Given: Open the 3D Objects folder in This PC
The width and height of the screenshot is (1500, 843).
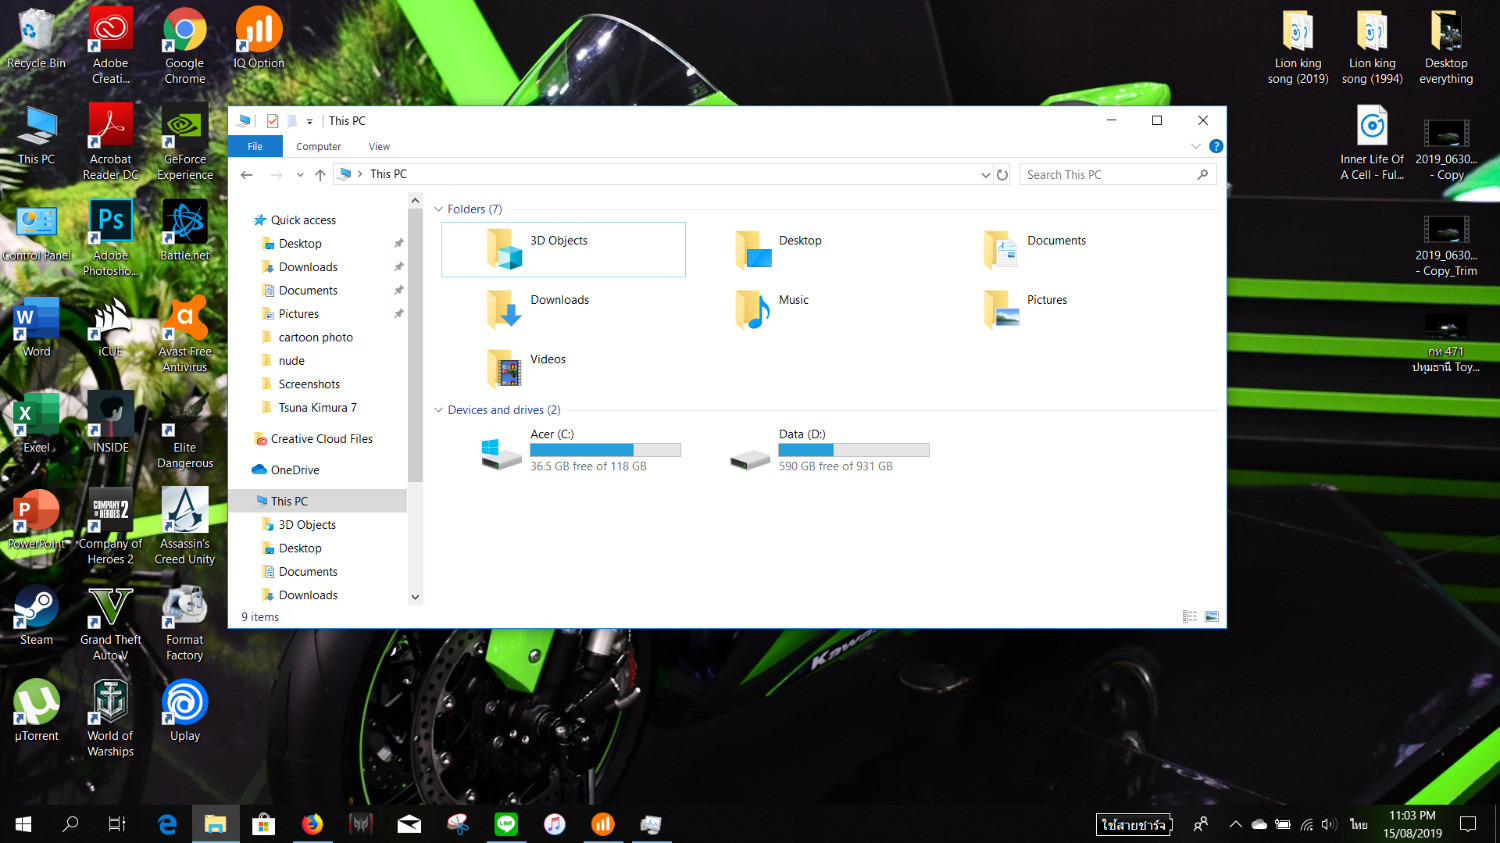Looking at the screenshot, I should [x=563, y=249].
